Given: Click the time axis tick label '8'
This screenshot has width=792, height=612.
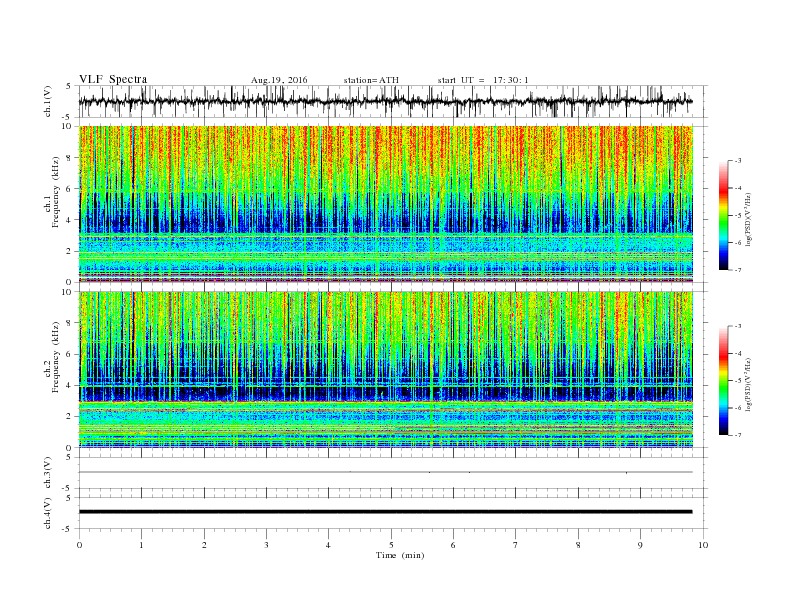Looking at the screenshot, I should 578,545.
